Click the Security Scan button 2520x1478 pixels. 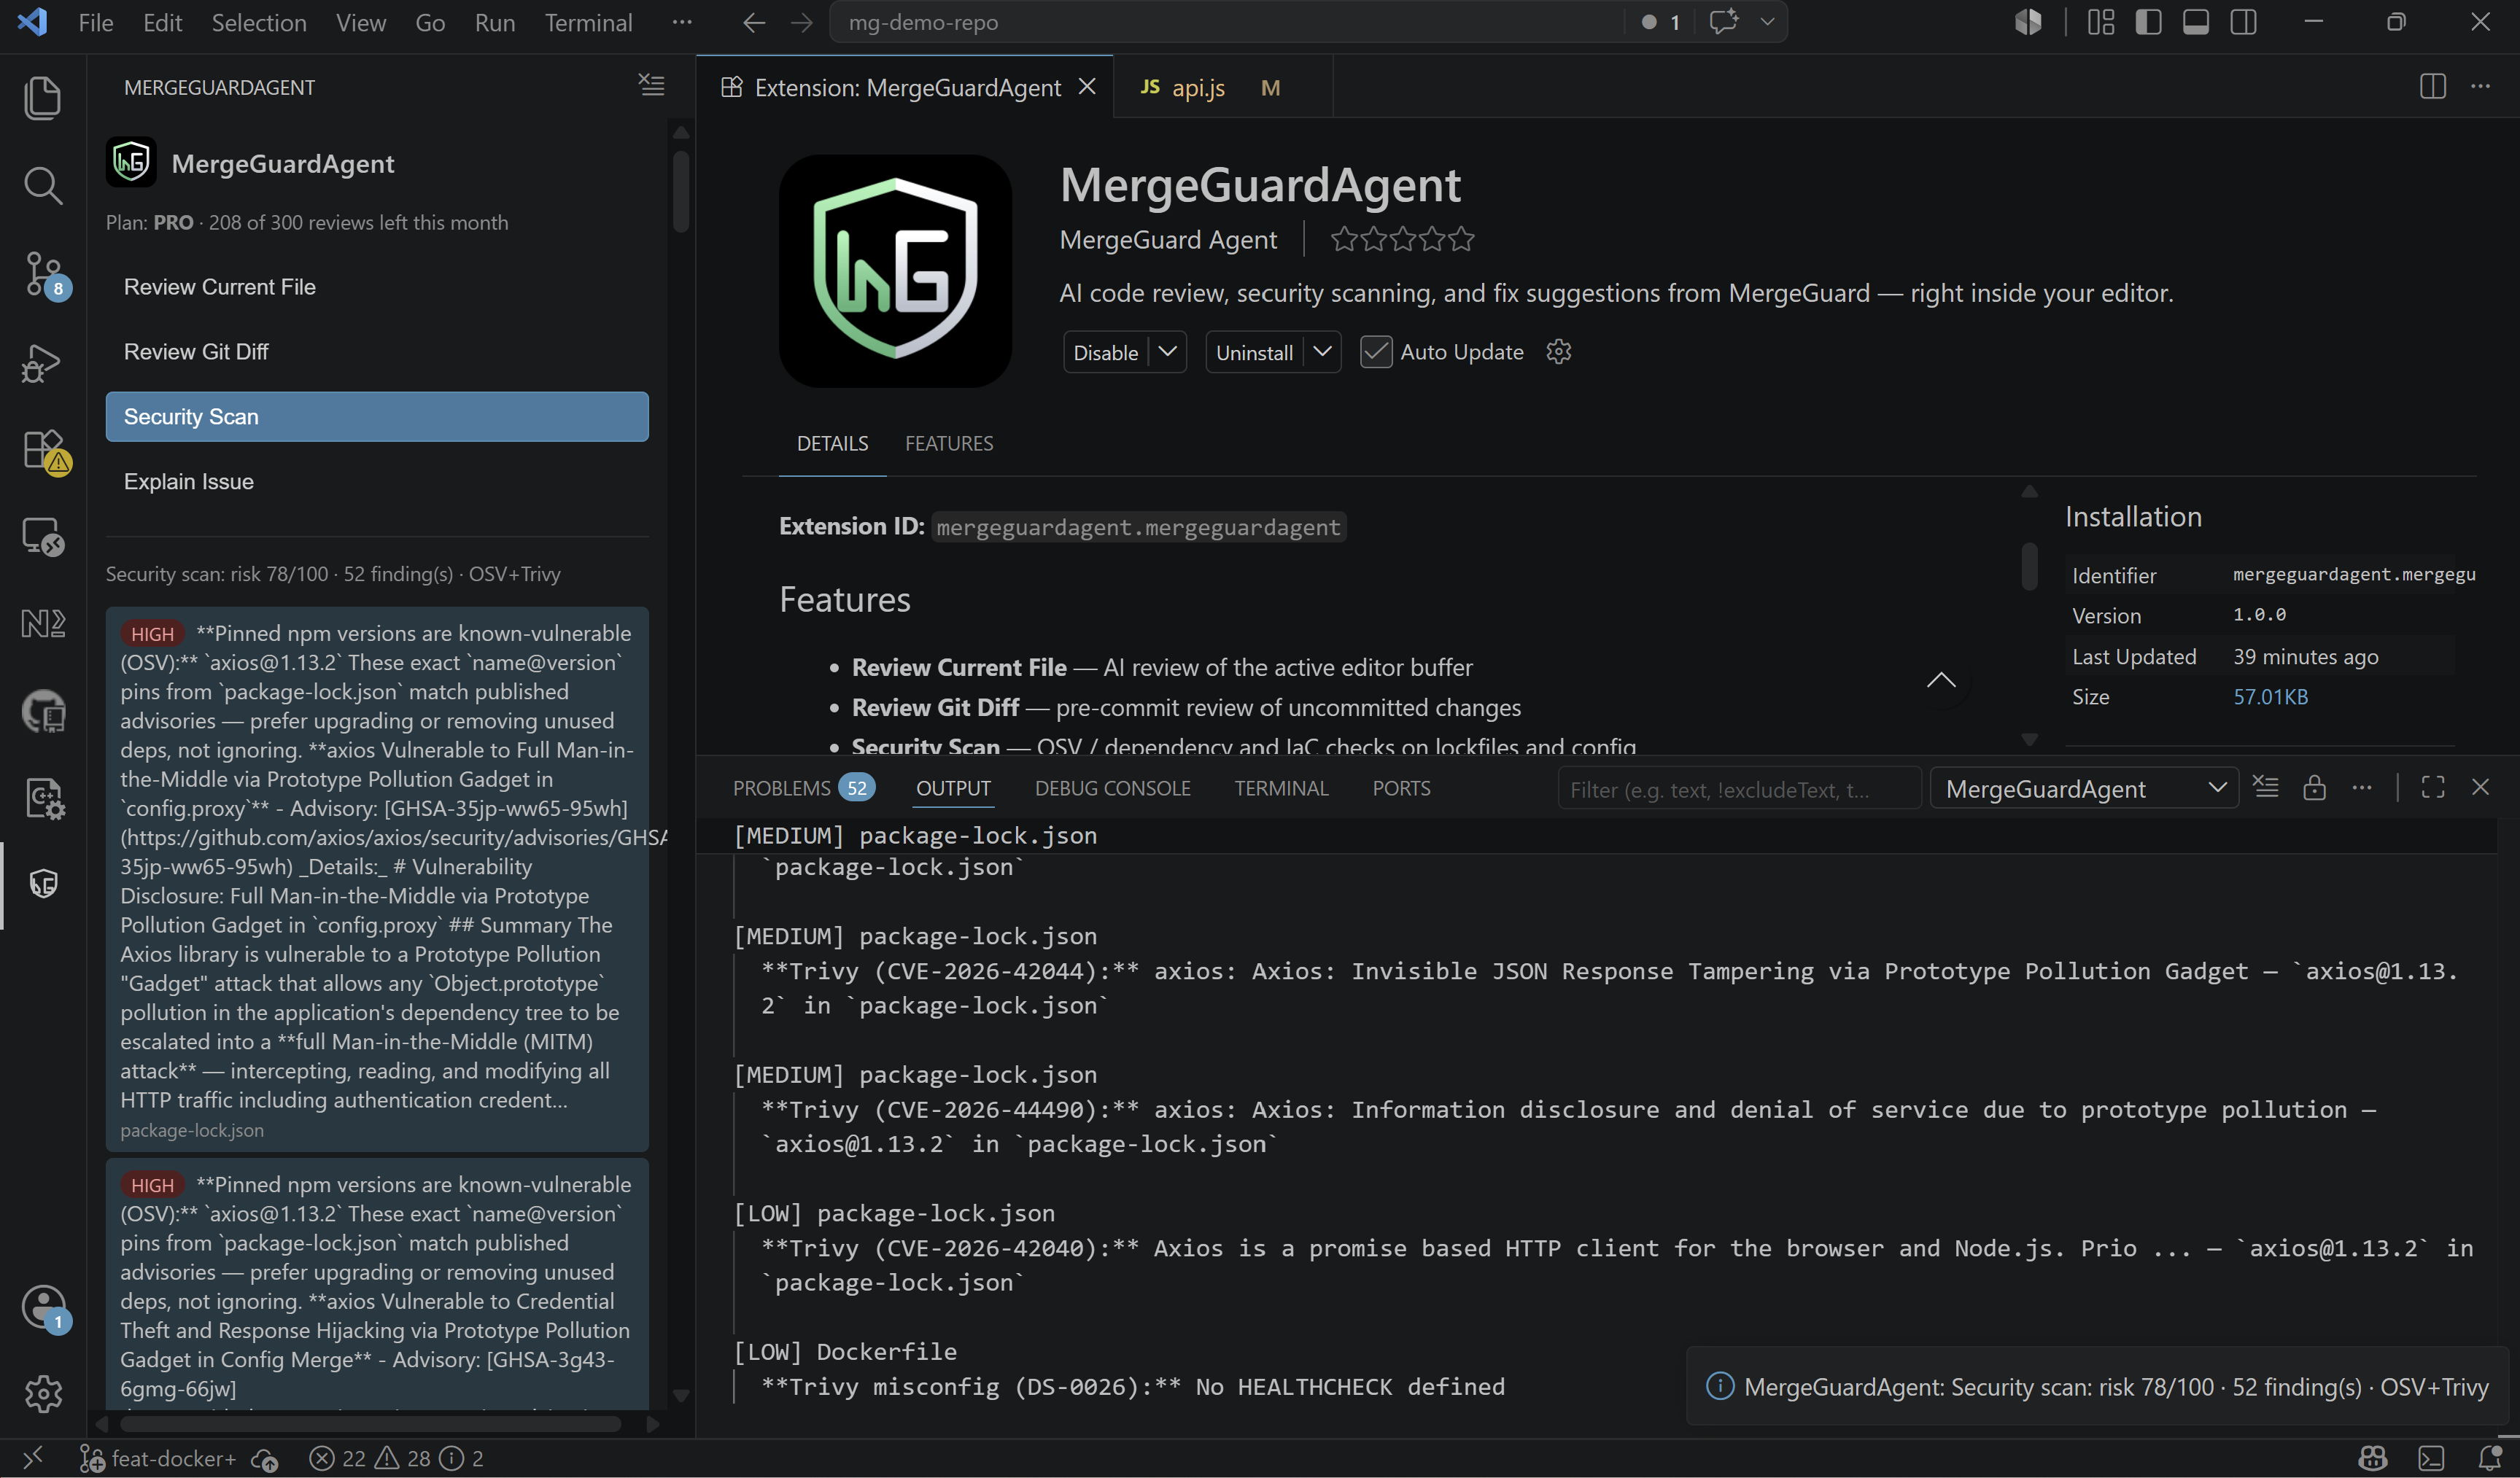tap(377, 416)
